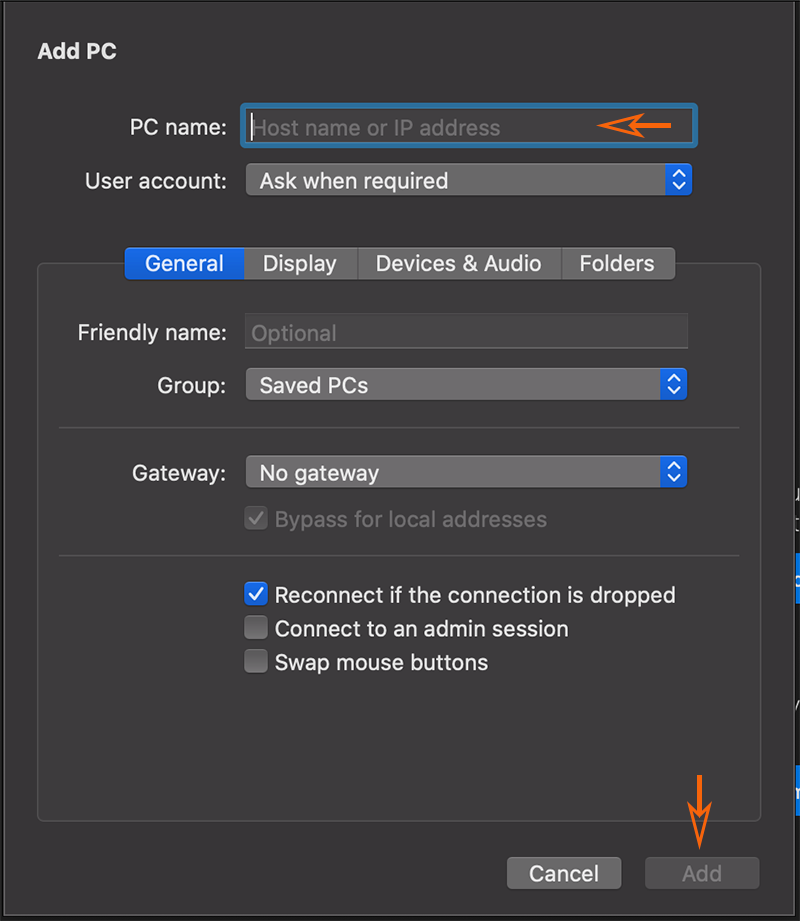Click the "Bypass for local addresses" checkbox

click(x=256, y=519)
